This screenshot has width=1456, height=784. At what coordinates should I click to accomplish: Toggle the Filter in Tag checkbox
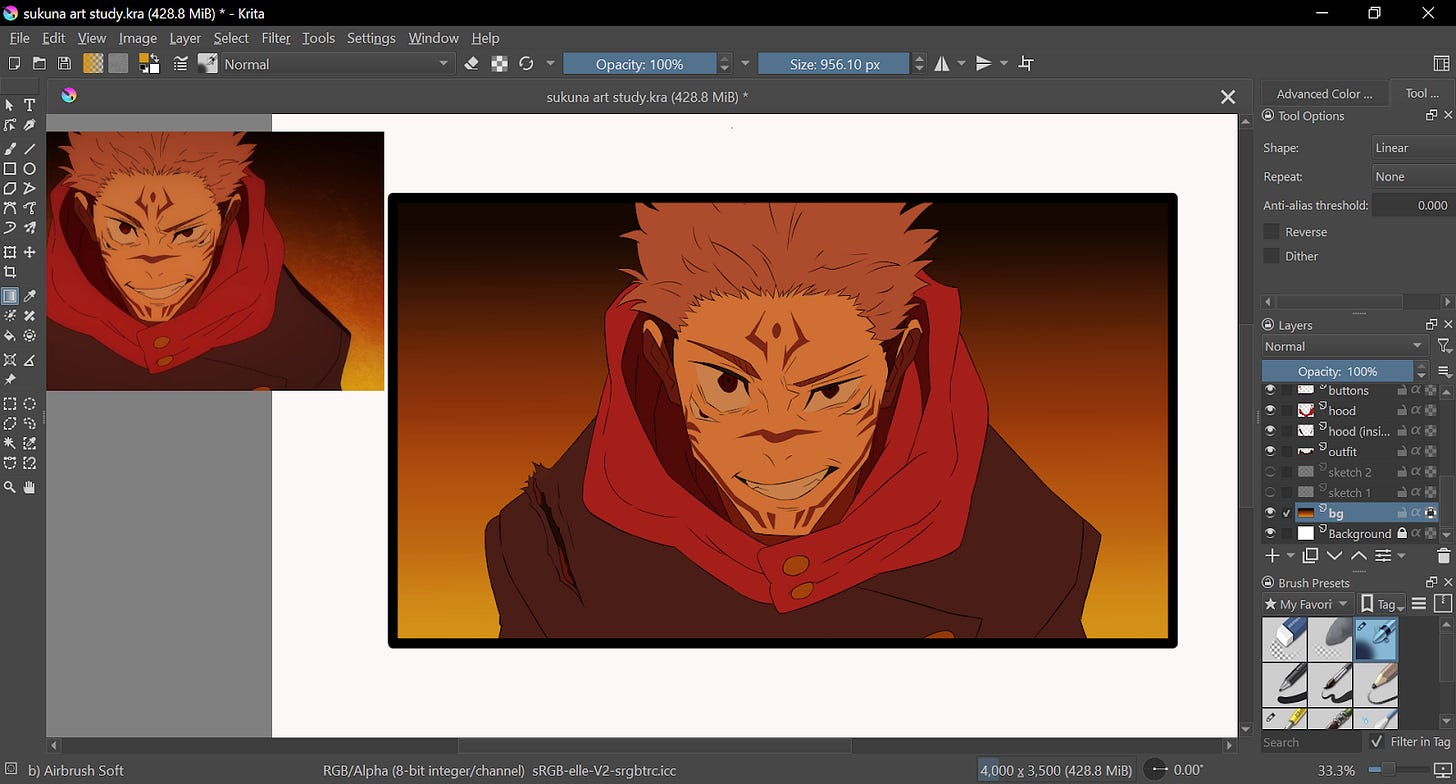pos(1377,742)
